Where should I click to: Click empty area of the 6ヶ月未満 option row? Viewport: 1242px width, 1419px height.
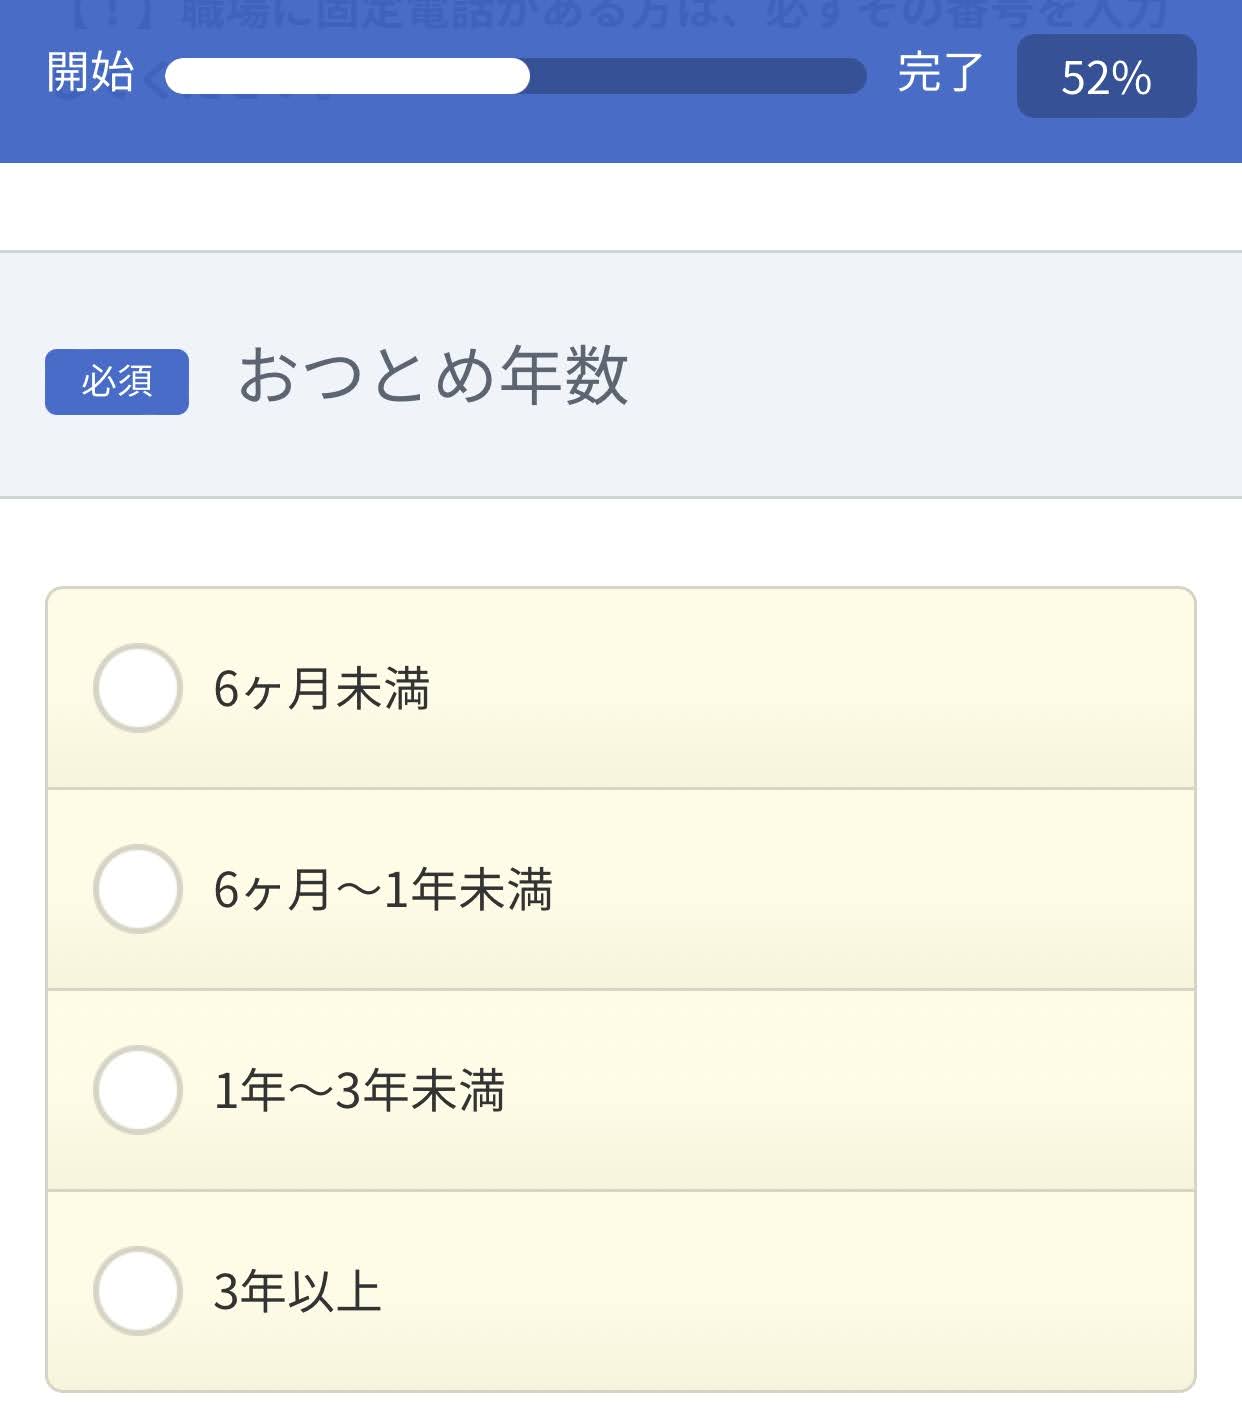(x=810, y=688)
